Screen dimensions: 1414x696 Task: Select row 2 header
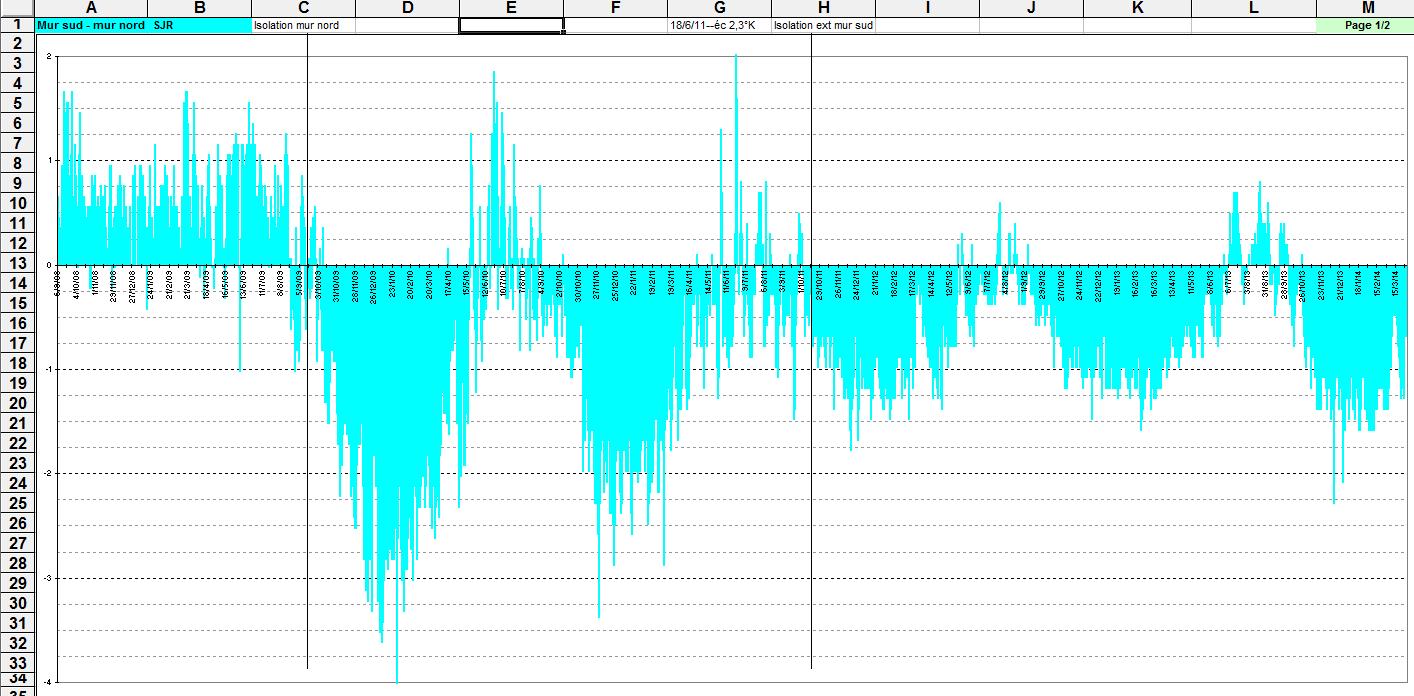click(x=18, y=43)
